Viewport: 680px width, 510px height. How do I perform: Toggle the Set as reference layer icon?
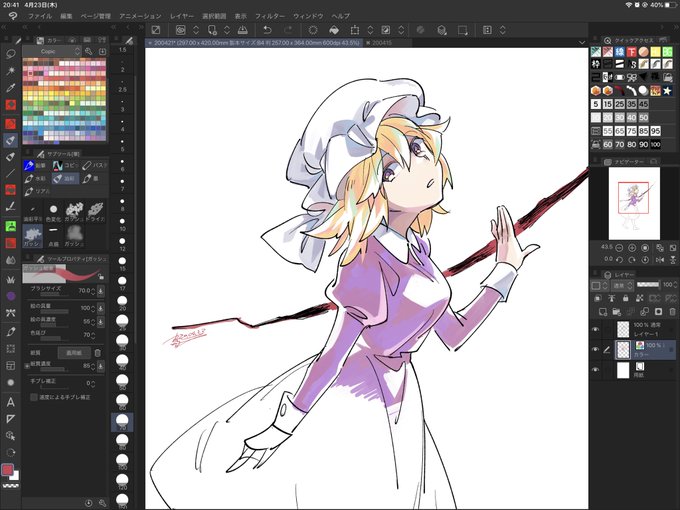tap(611, 298)
